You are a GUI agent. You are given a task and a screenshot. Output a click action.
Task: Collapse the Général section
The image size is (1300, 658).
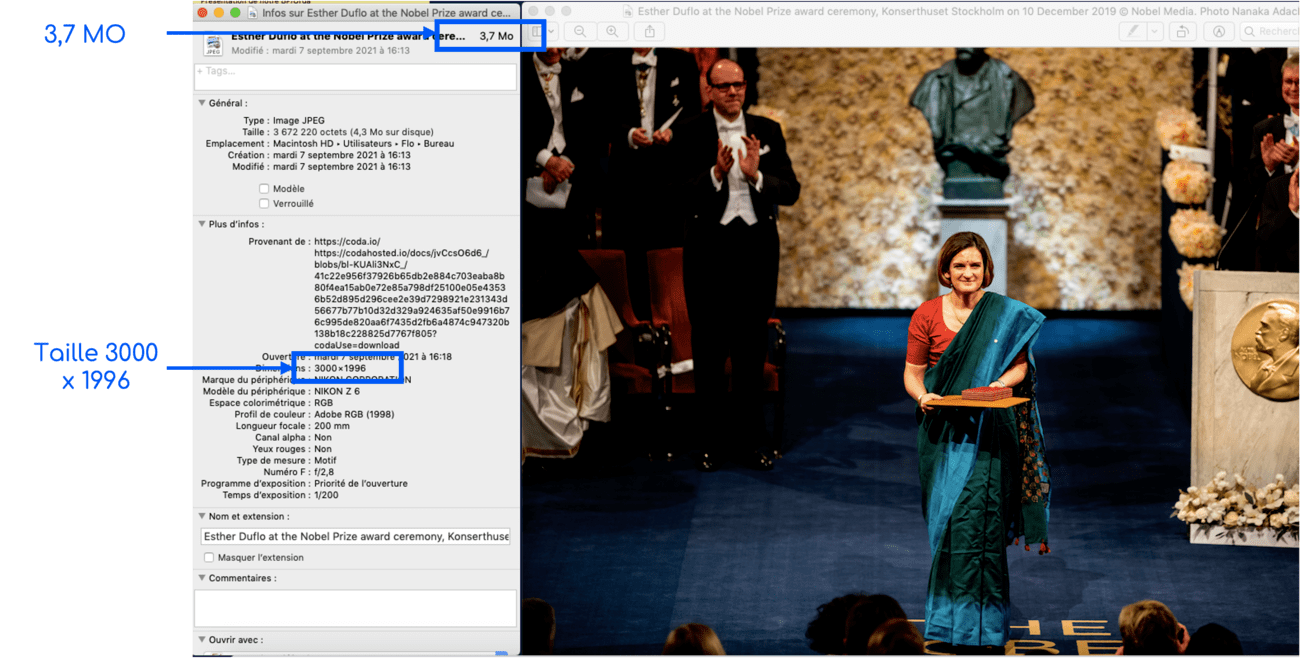(202, 103)
